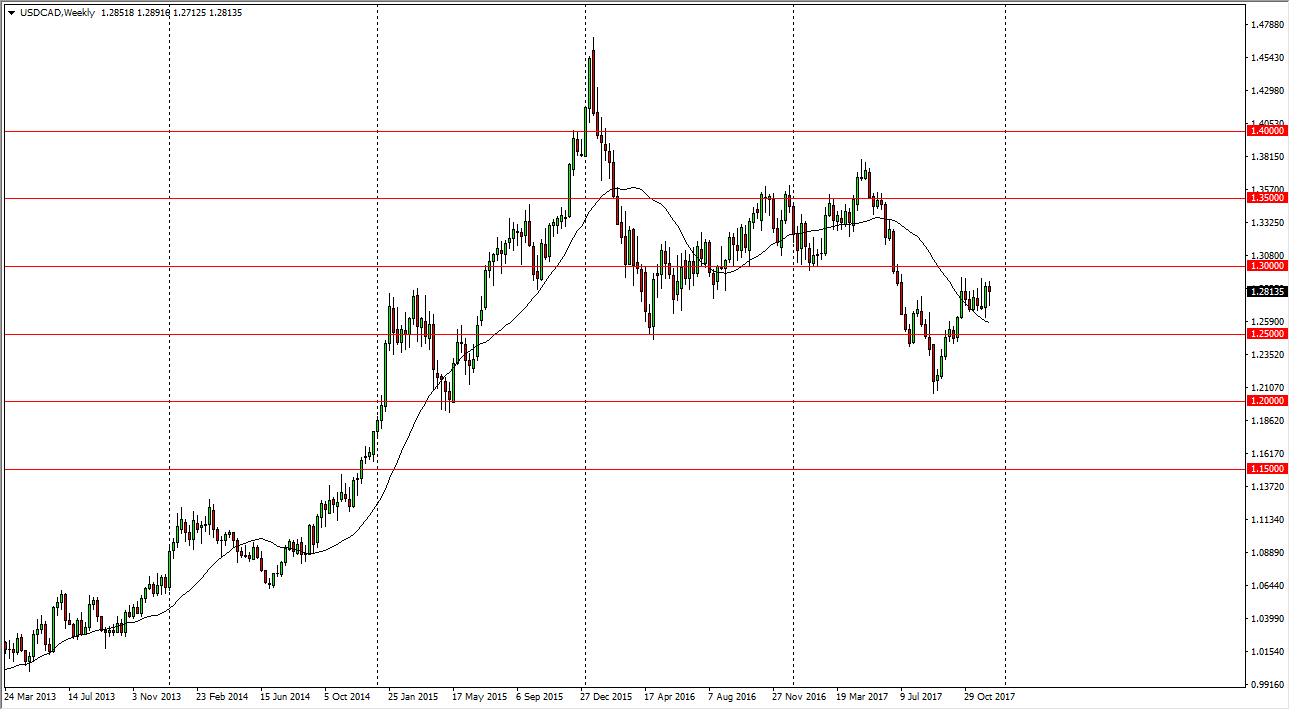Image resolution: width=1290 pixels, height=710 pixels.
Task: Select the 3 Nov 2013 date label
Action: click(157, 696)
